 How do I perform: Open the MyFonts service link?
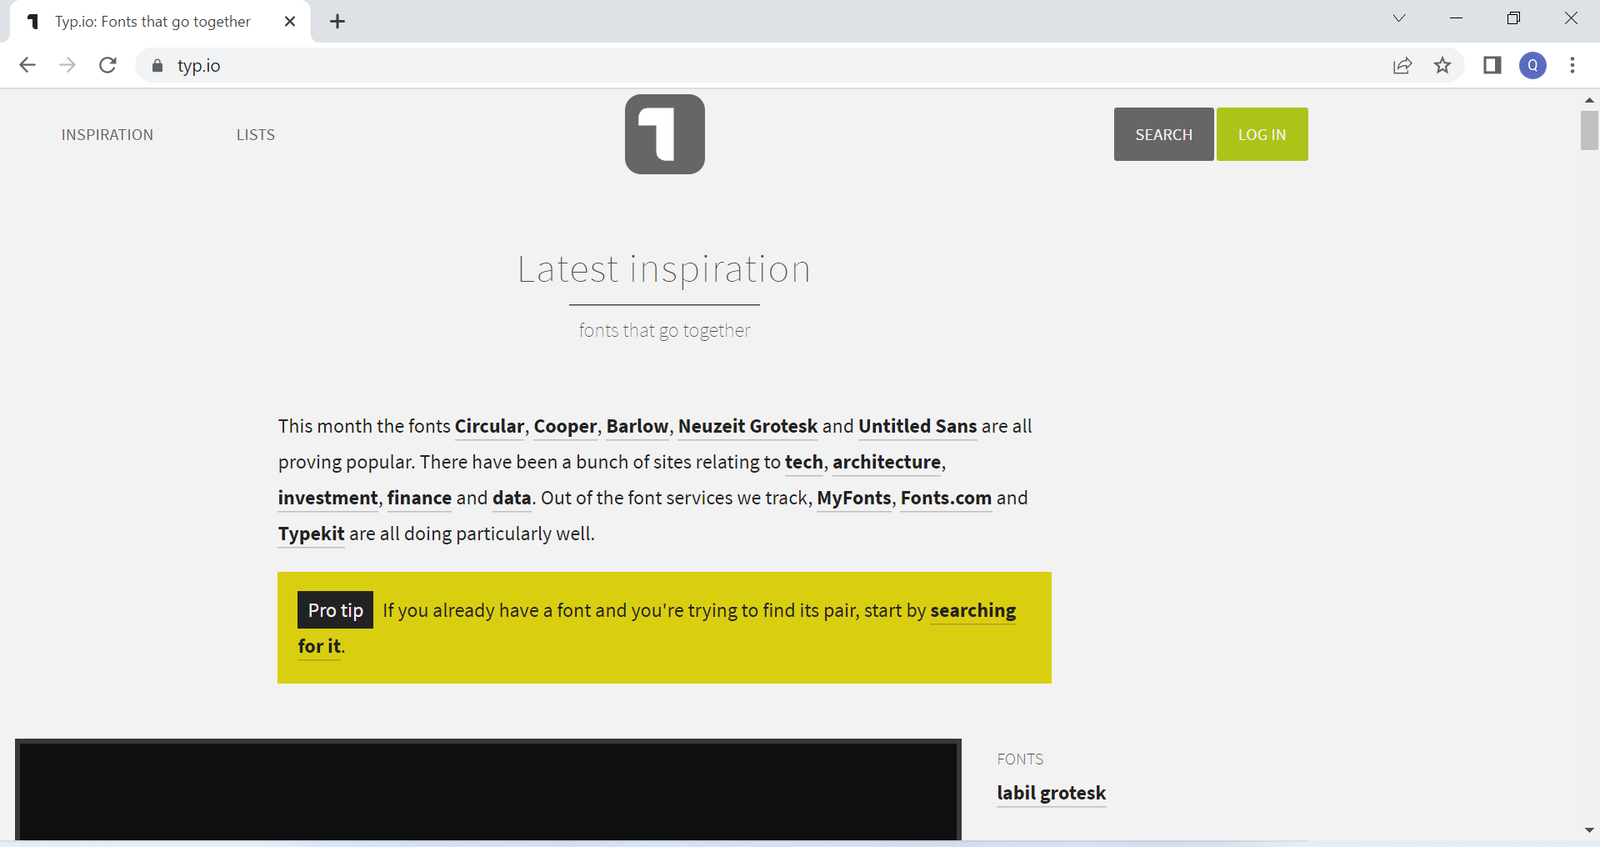pyautogui.click(x=854, y=498)
